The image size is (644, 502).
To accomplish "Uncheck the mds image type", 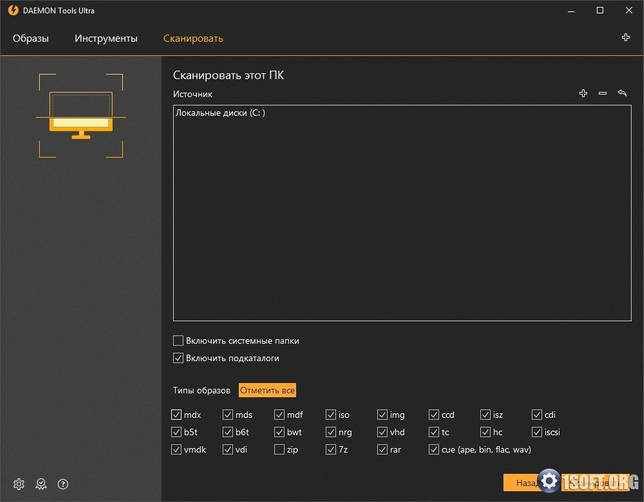I will [228, 414].
